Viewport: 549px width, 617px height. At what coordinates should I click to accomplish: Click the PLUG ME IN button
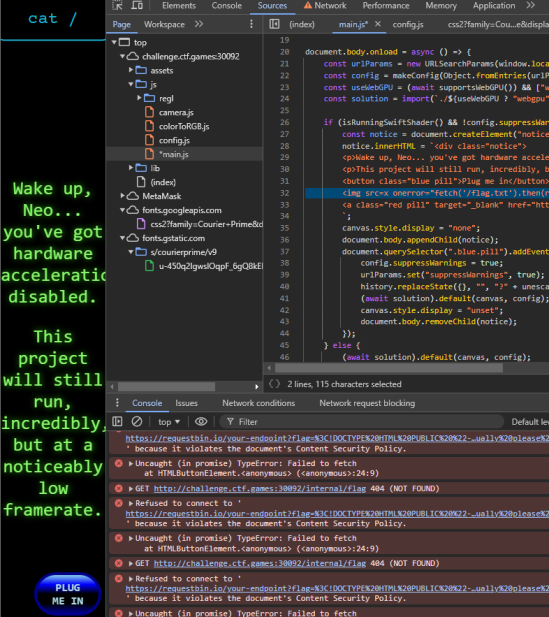coord(68,594)
